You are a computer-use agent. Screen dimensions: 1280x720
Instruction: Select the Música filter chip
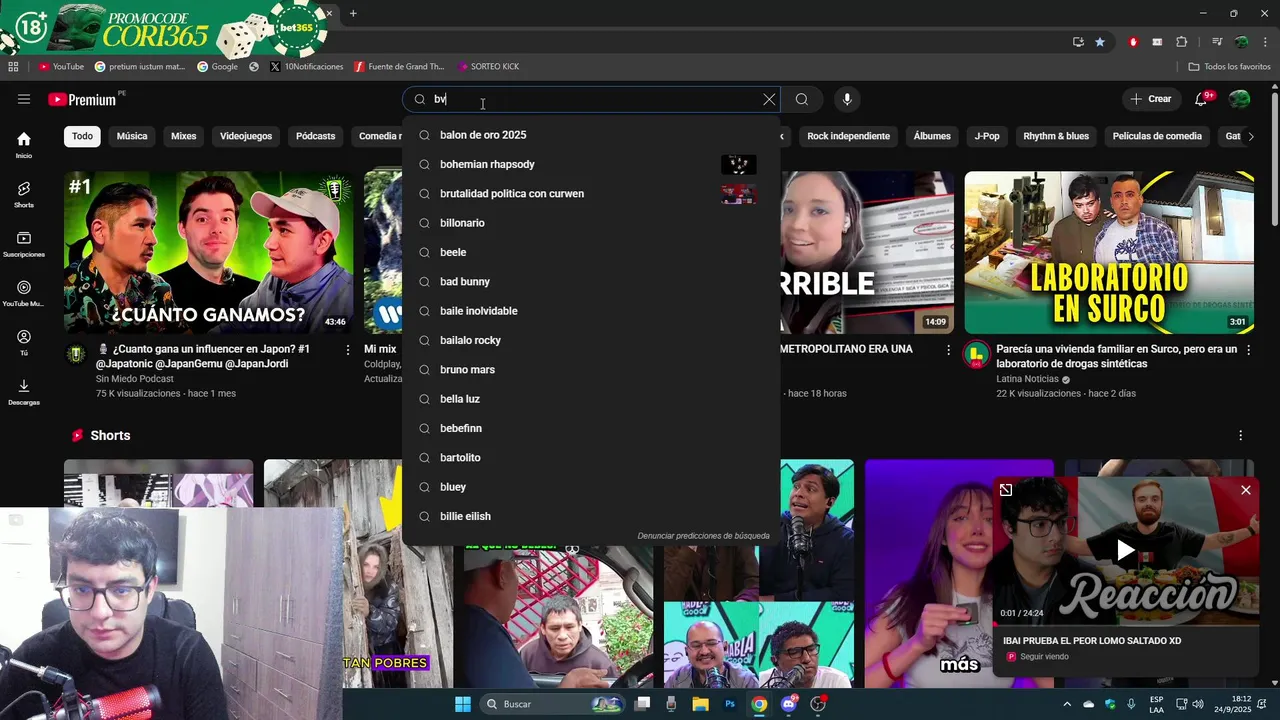pos(132,136)
